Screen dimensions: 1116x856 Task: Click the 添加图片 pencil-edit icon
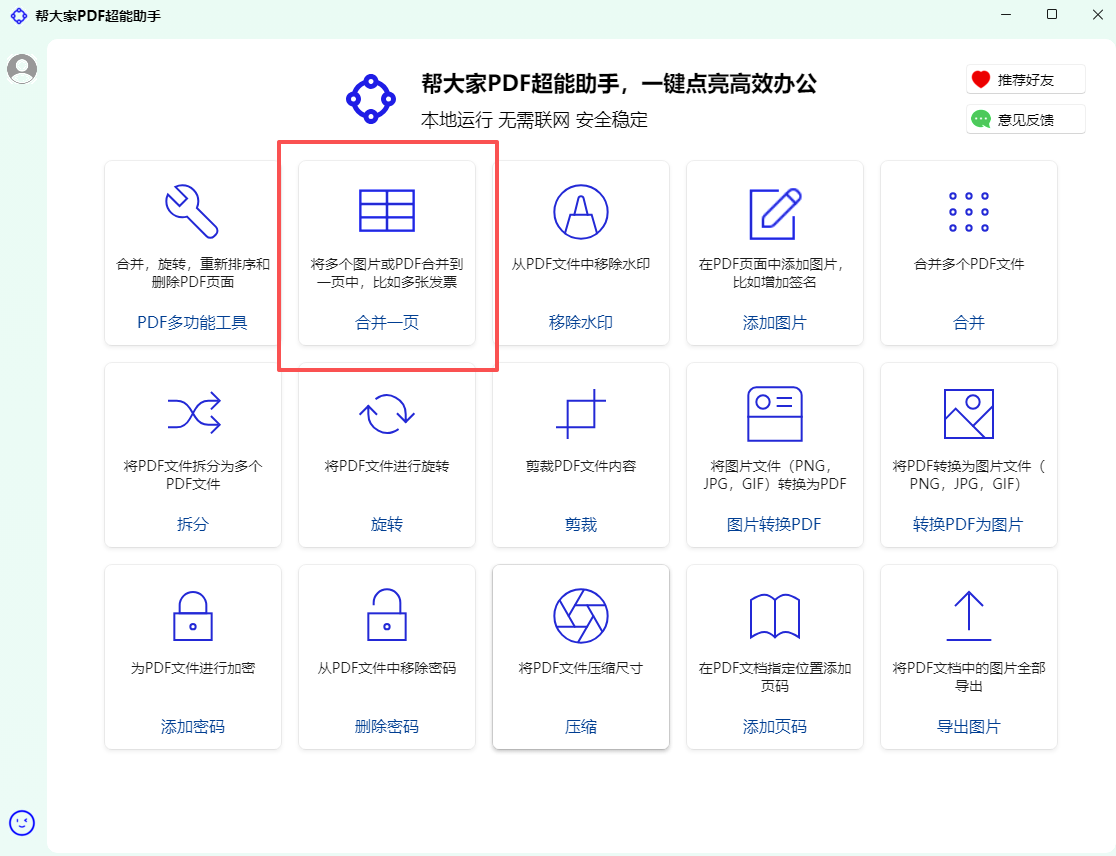coord(775,211)
